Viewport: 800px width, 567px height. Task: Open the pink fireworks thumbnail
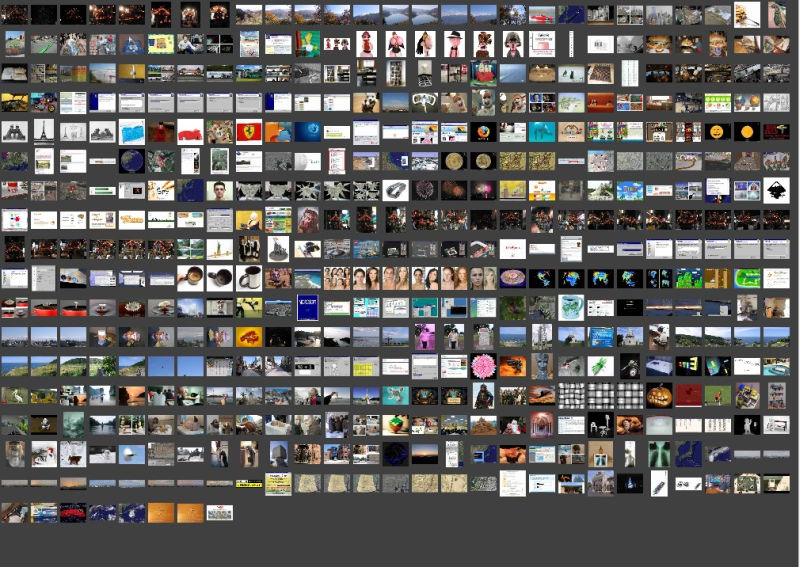coord(483,190)
